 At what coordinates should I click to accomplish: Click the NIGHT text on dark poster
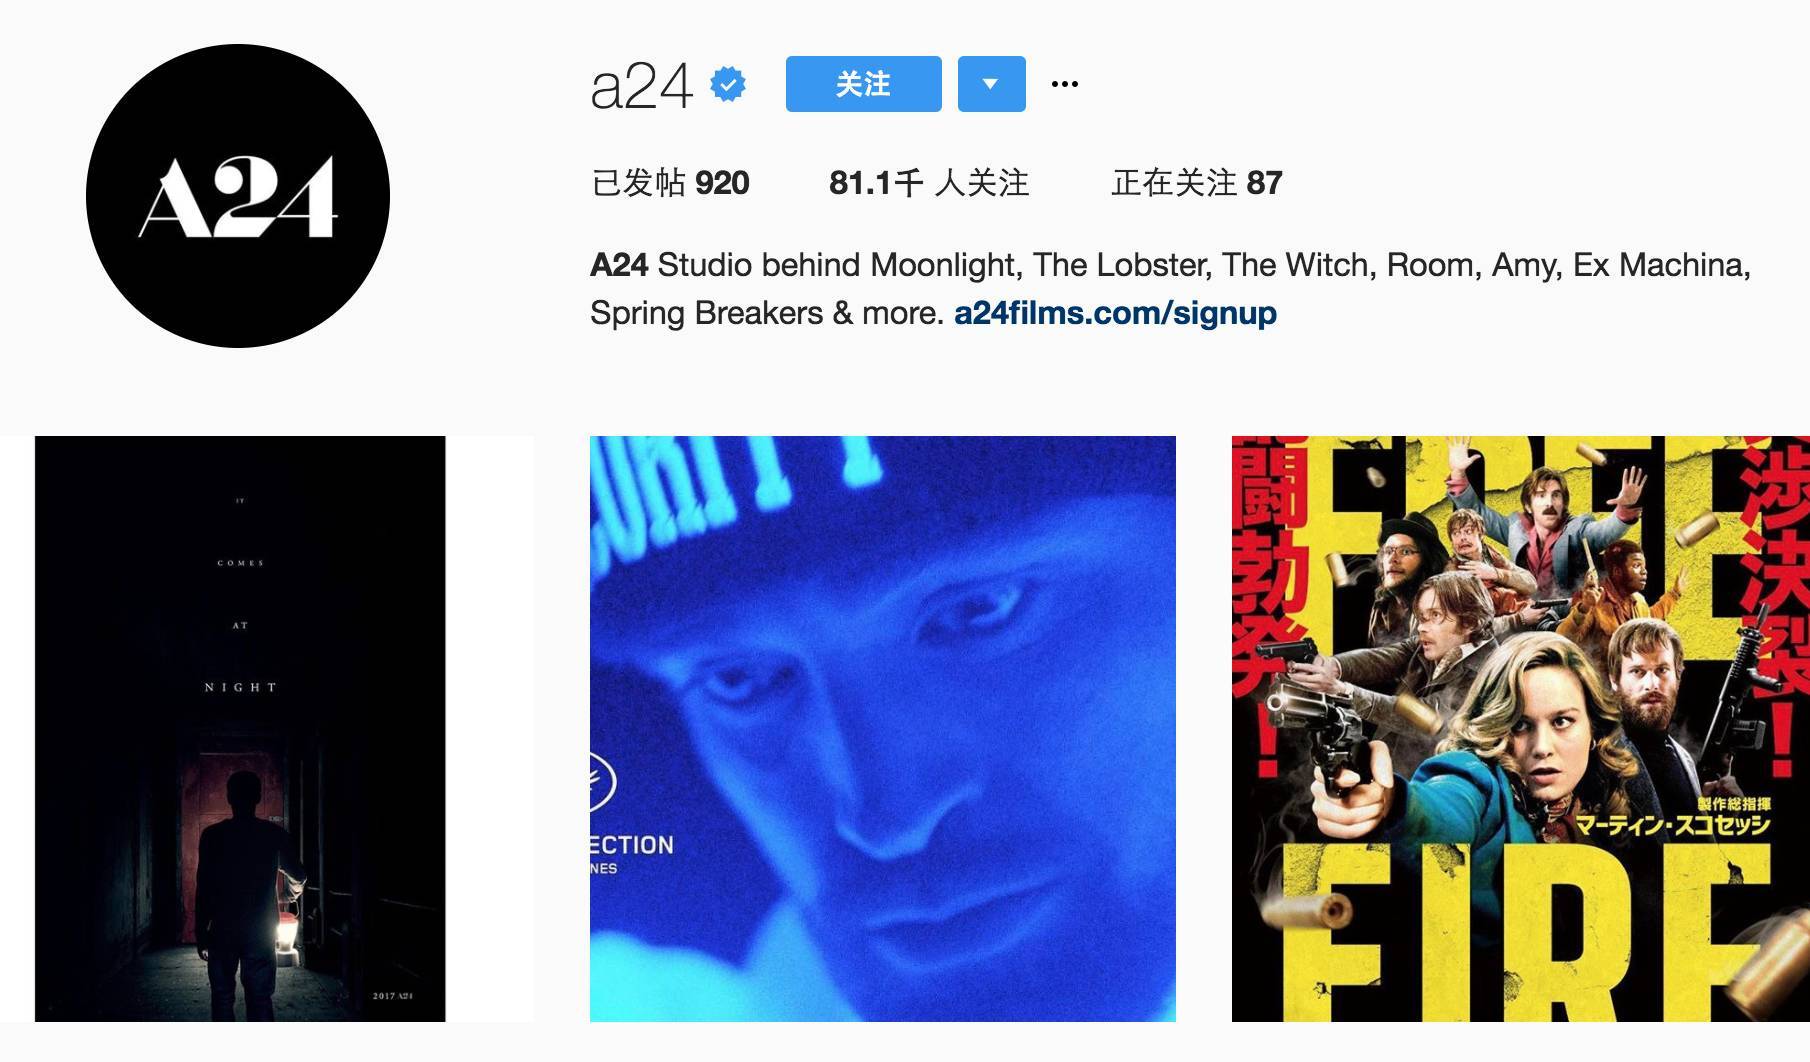[x=240, y=687]
